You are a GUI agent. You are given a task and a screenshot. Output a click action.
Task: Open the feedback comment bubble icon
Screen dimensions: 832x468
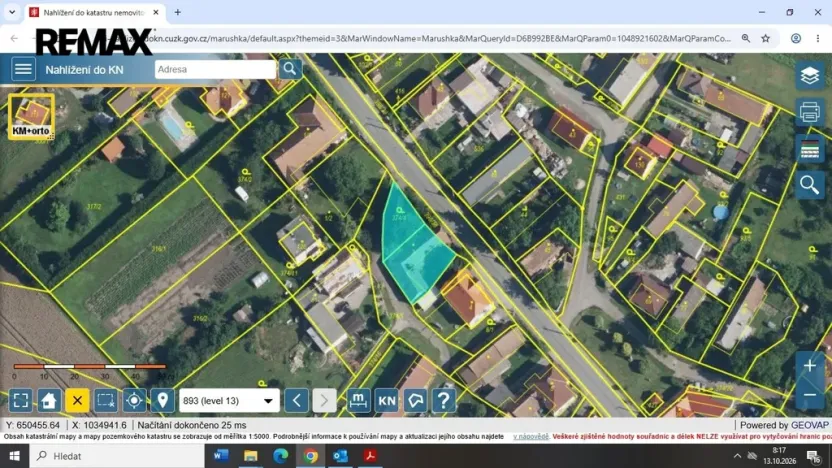(415, 401)
